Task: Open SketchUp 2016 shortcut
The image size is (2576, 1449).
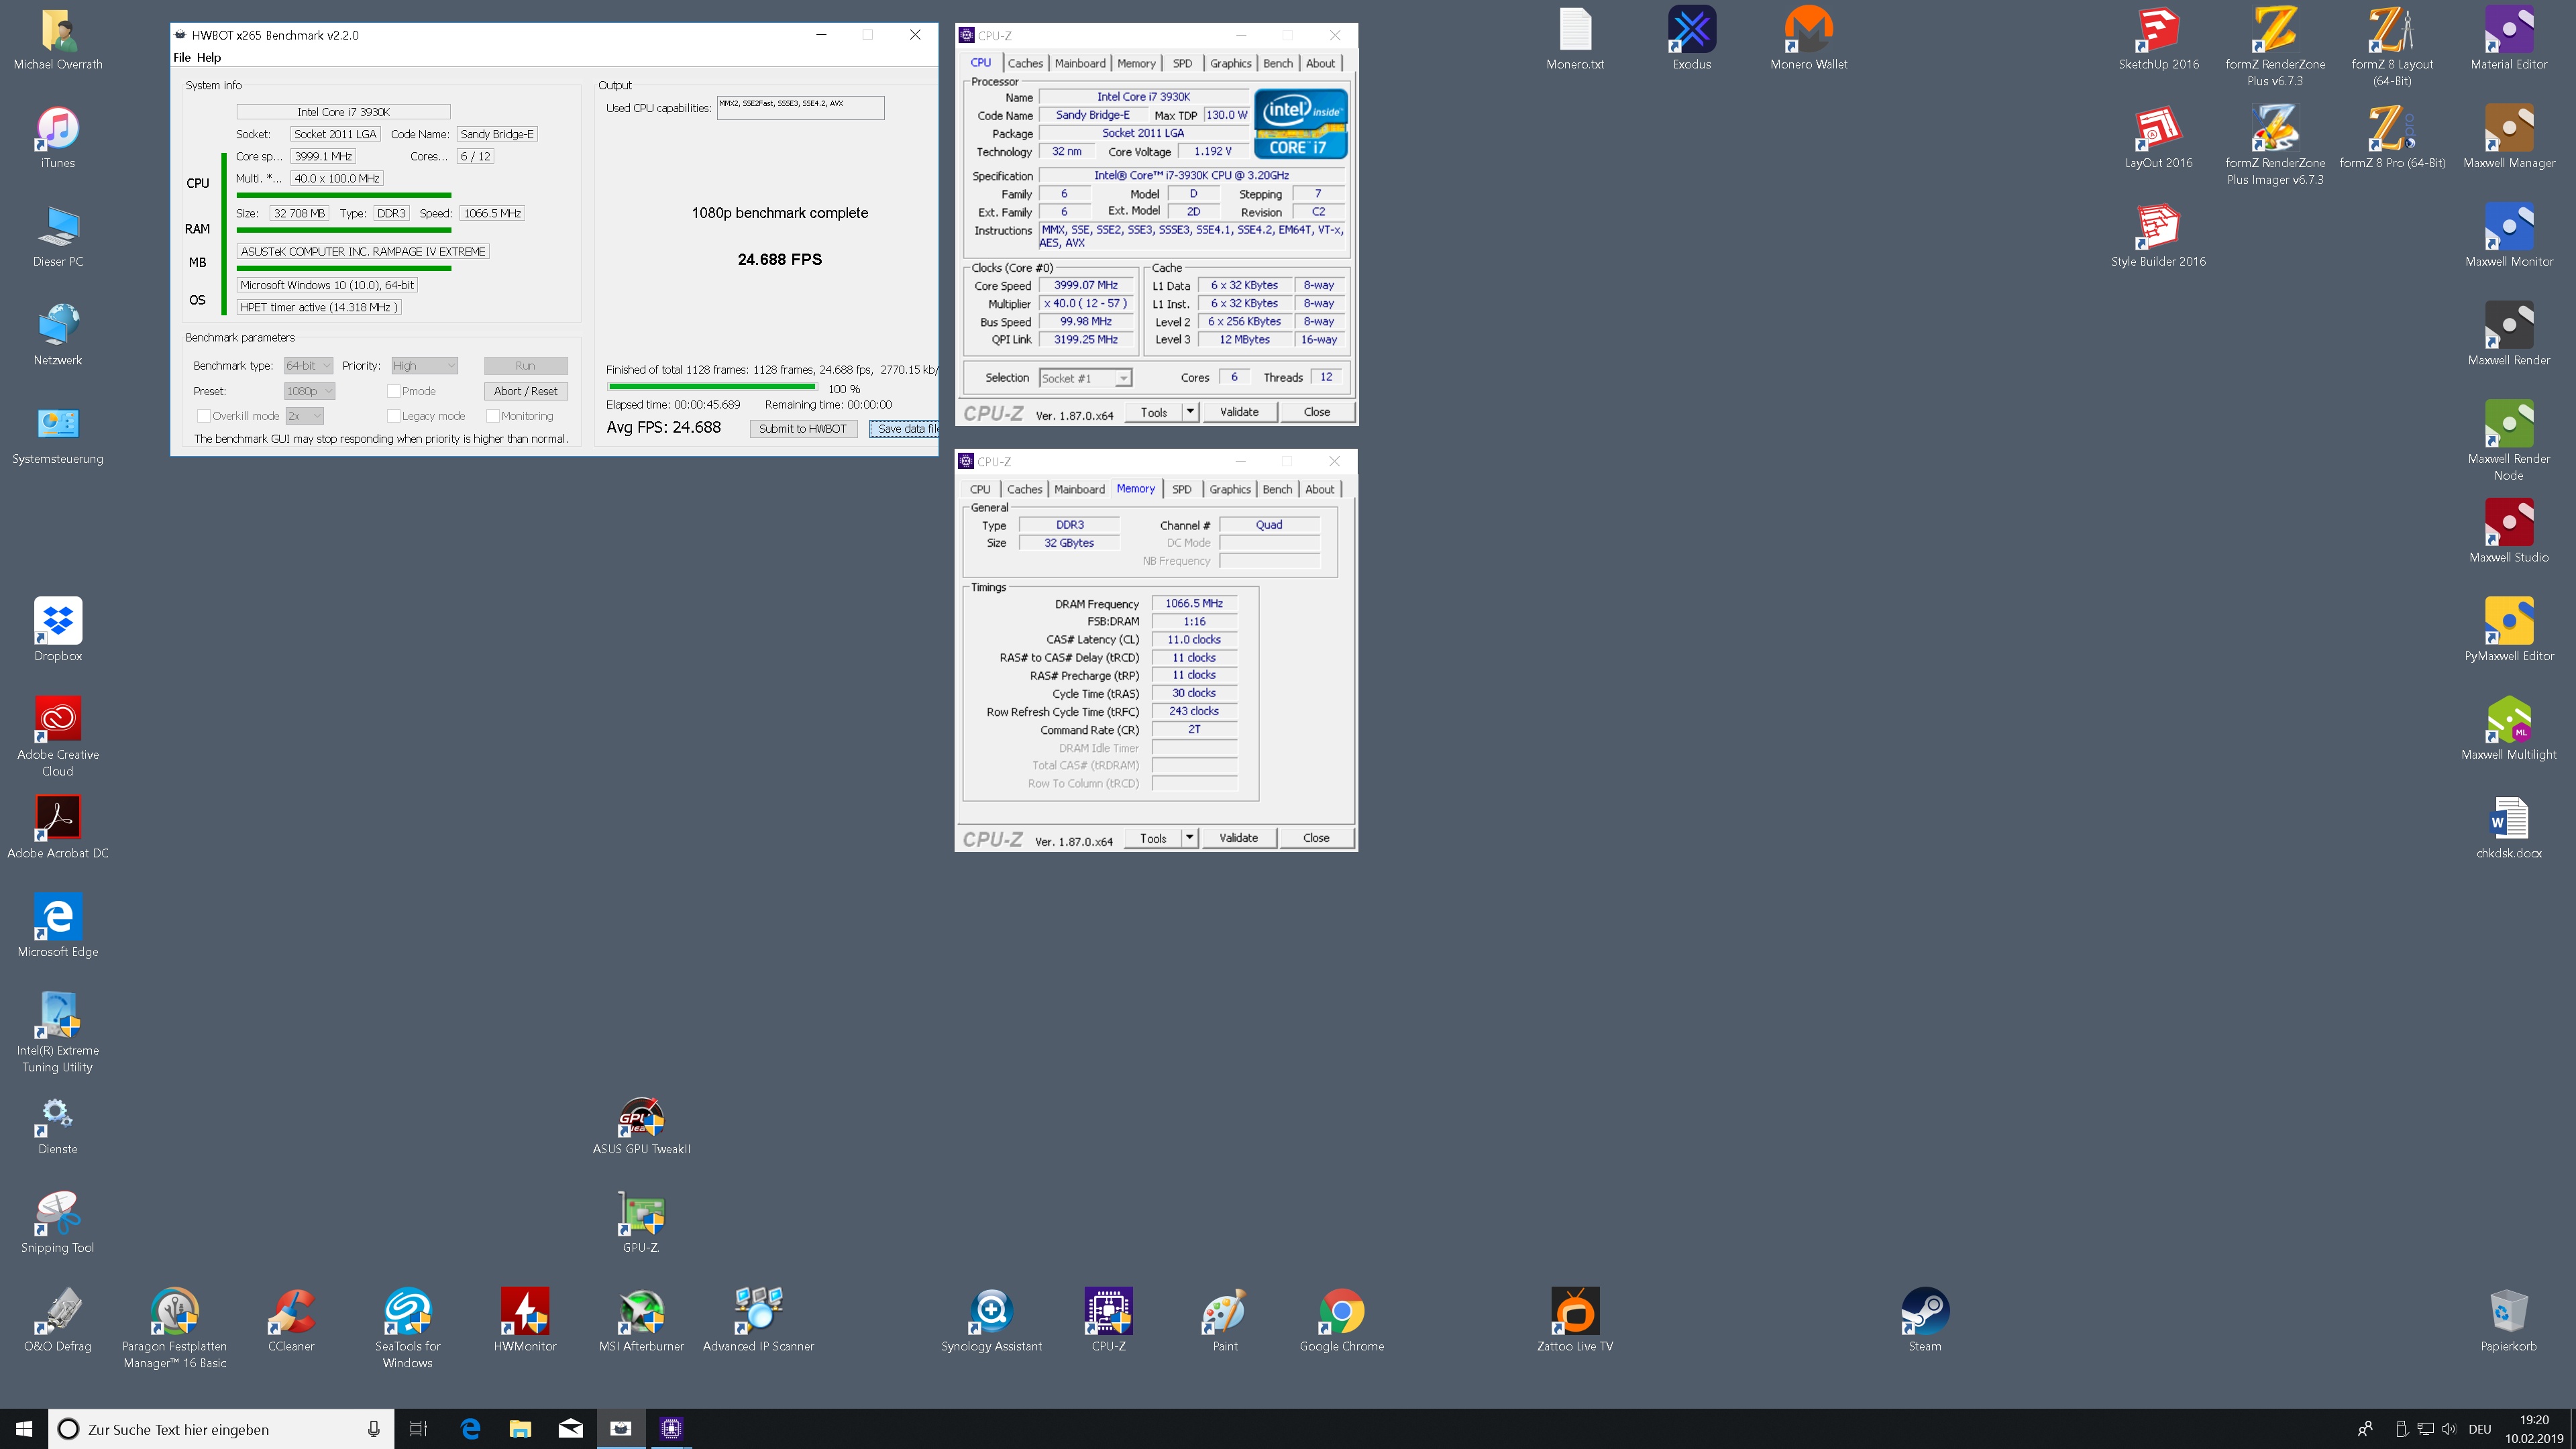Action: 2158,38
